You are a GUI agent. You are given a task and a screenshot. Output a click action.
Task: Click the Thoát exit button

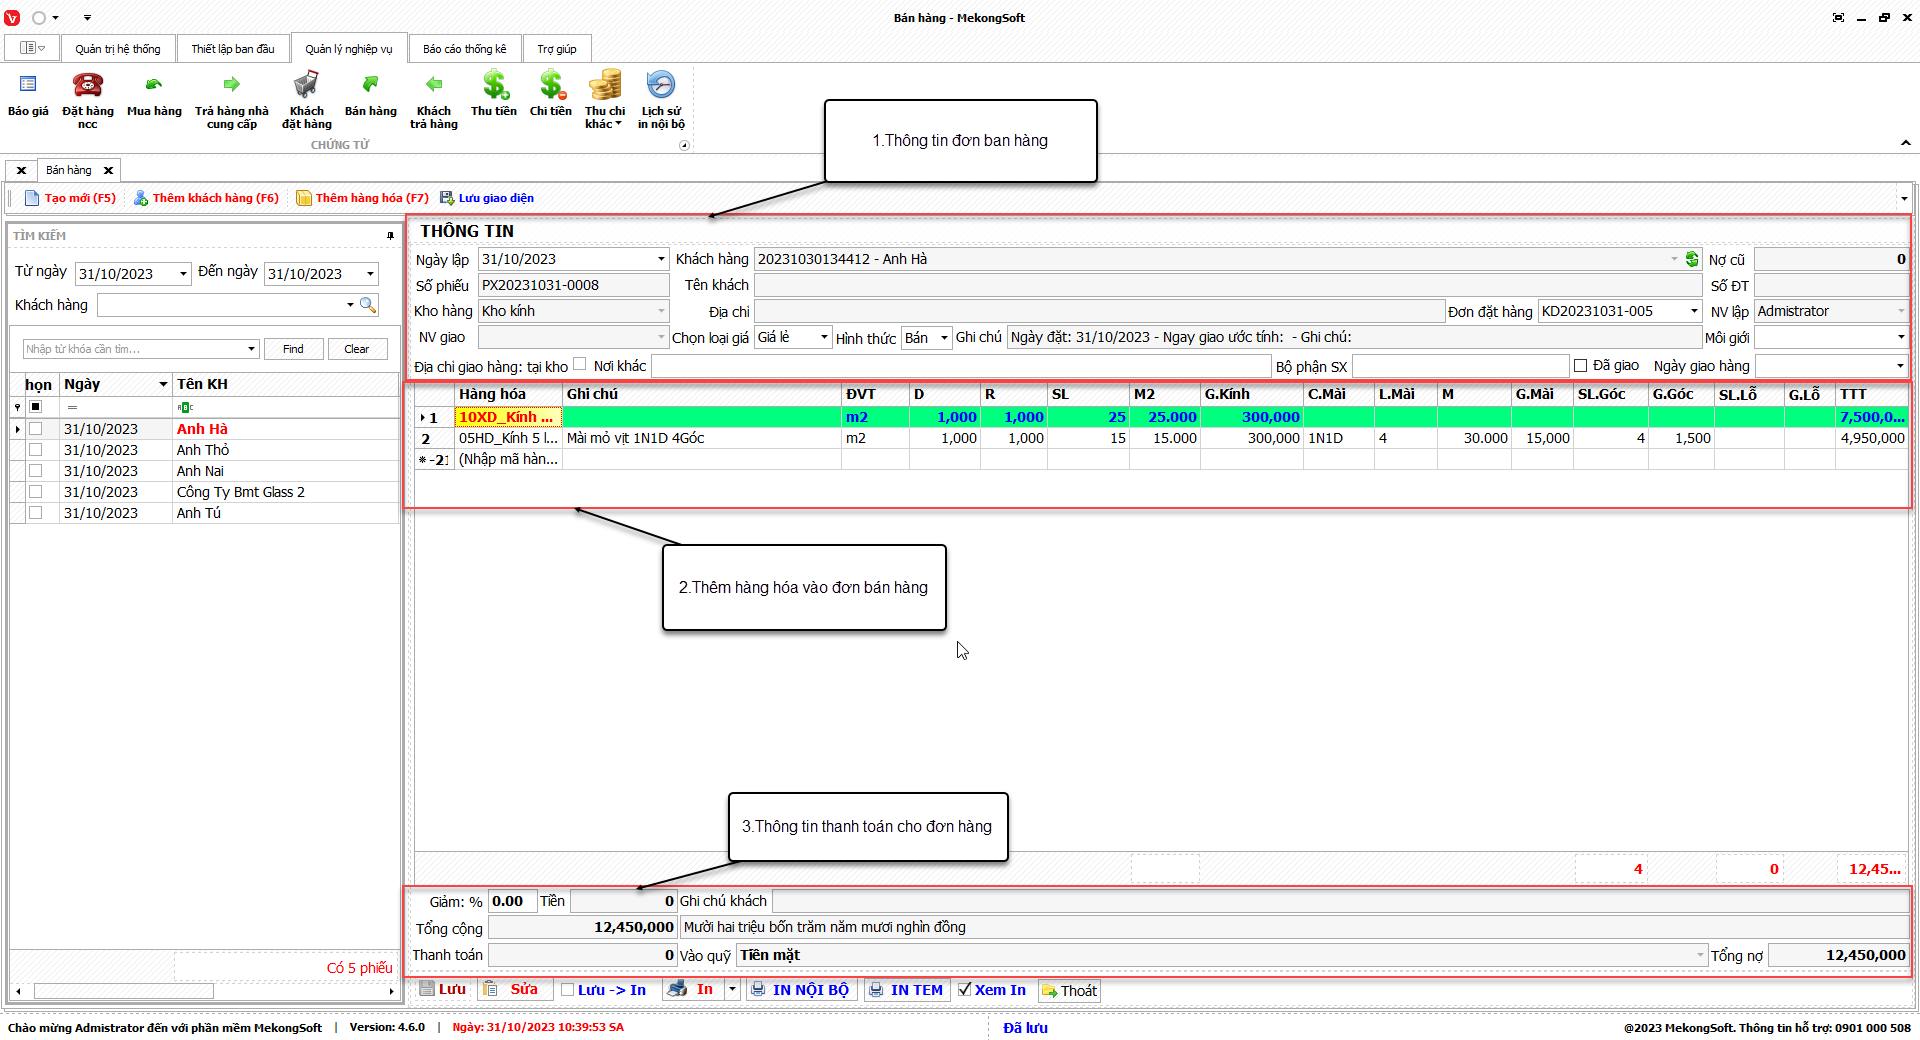(1069, 990)
